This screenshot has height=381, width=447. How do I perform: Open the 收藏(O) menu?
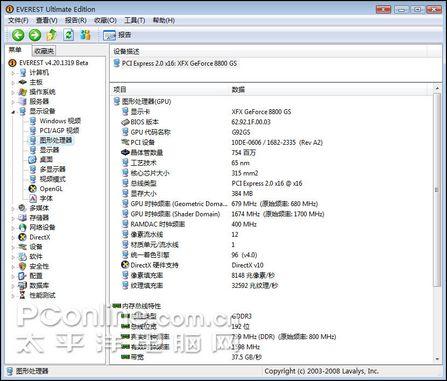105,20
